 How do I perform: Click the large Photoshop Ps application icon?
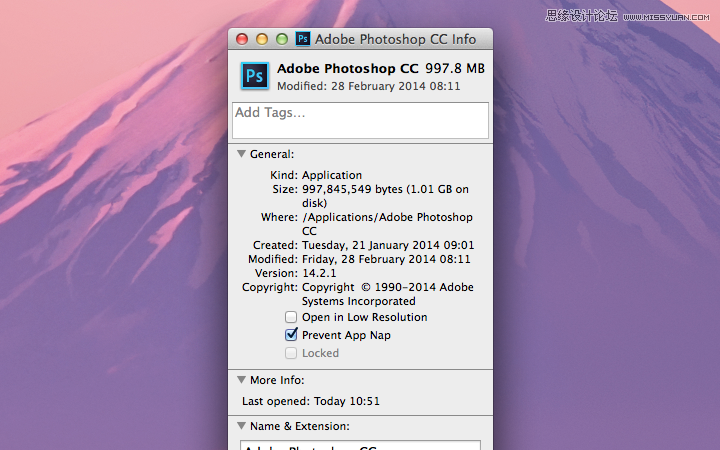[255, 75]
